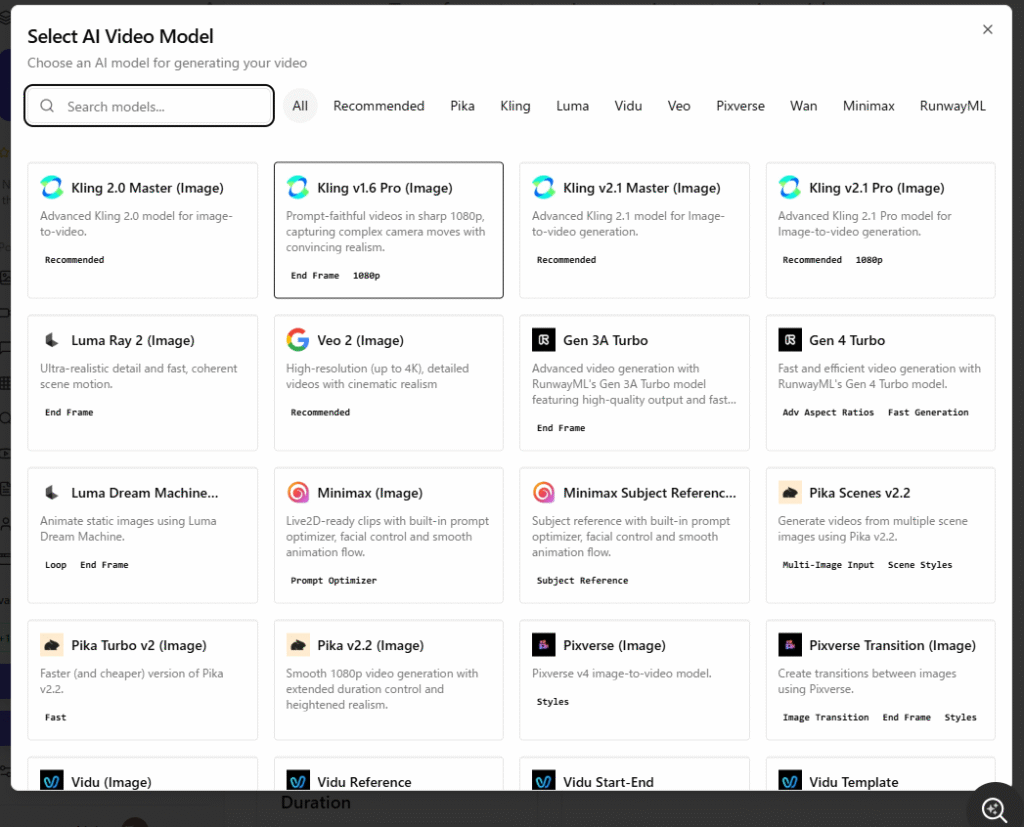This screenshot has width=1024, height=827.
Task: Click Multi-Image Input tag
Action: click(x=828, y=564)
